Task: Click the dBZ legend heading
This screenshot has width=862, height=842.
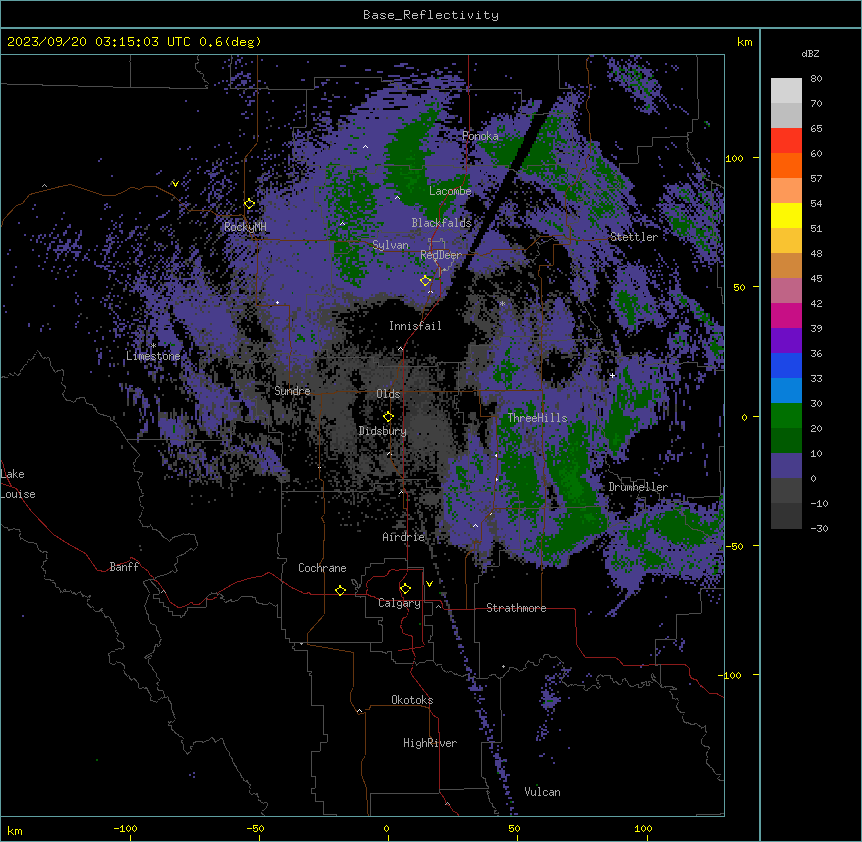Action: 810,54
